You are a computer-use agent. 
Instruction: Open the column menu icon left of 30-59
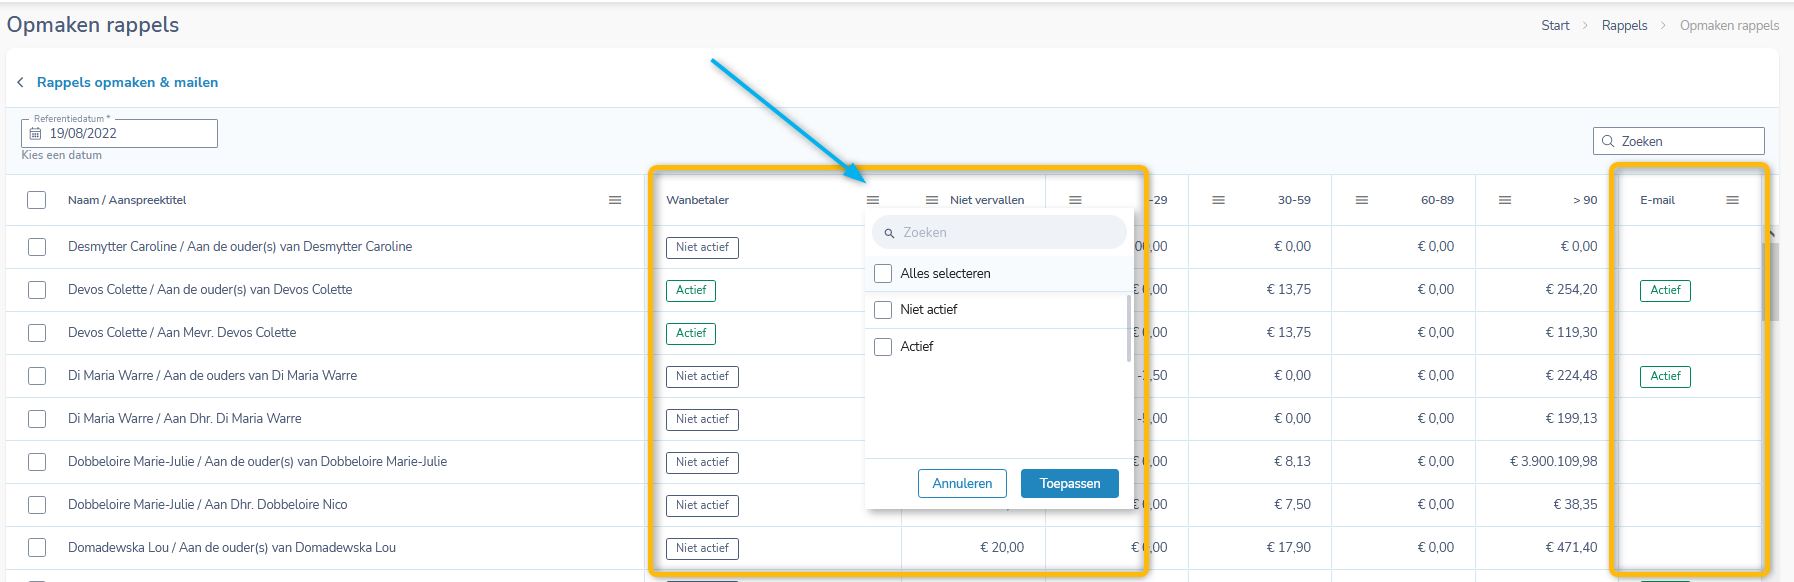click(x=1218, y=201)
